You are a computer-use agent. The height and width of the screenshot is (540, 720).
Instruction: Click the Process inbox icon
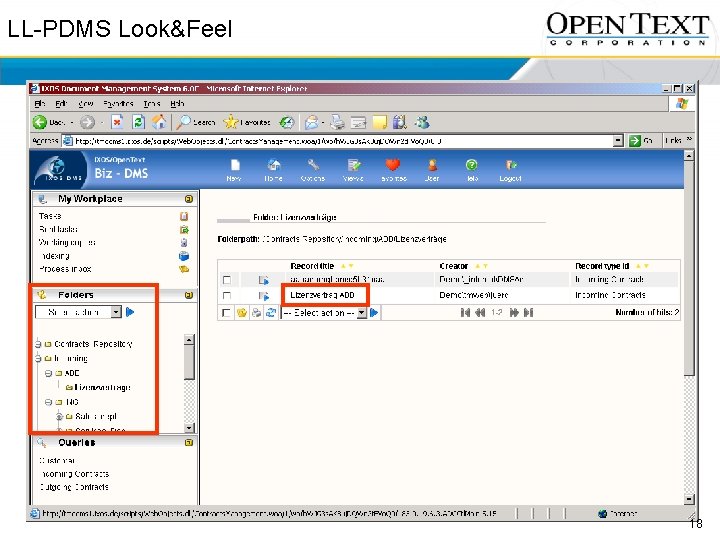(184, 269)
